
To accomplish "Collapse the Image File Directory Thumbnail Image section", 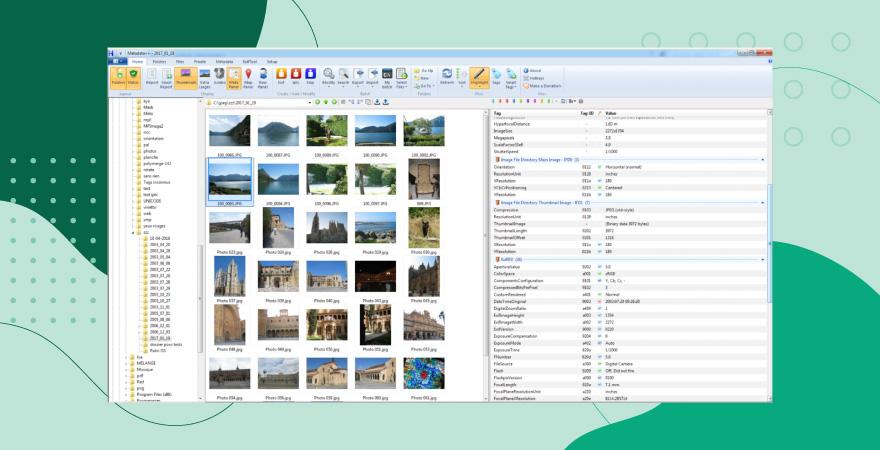I will [763, 202].
